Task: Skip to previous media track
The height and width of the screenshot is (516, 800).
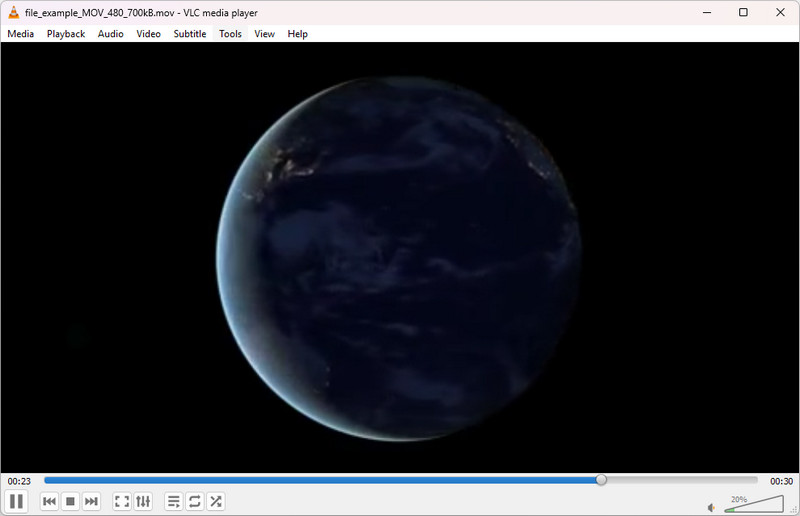Action: click(x=49, y=502)
